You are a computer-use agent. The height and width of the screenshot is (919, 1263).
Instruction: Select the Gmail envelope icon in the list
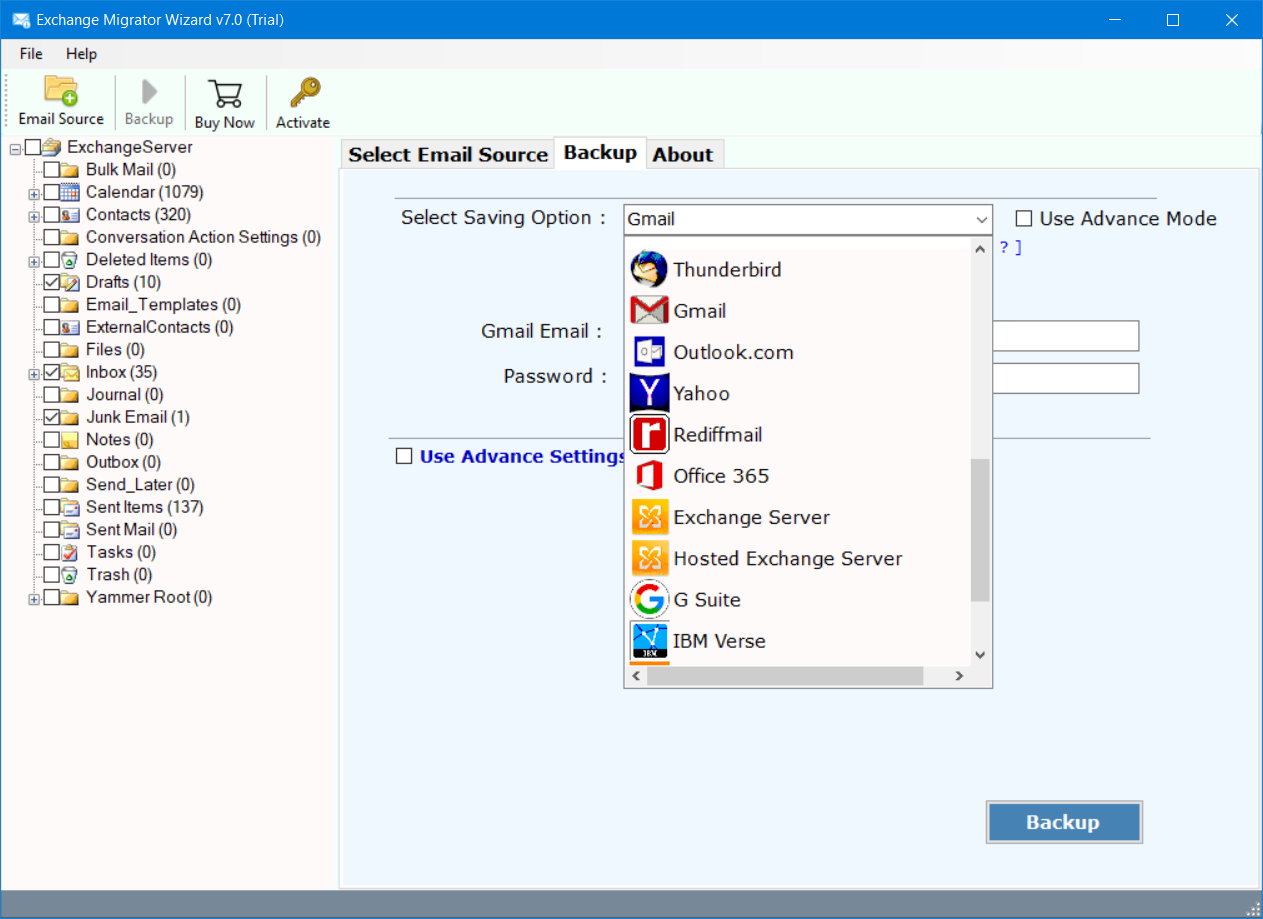(649, 310)
